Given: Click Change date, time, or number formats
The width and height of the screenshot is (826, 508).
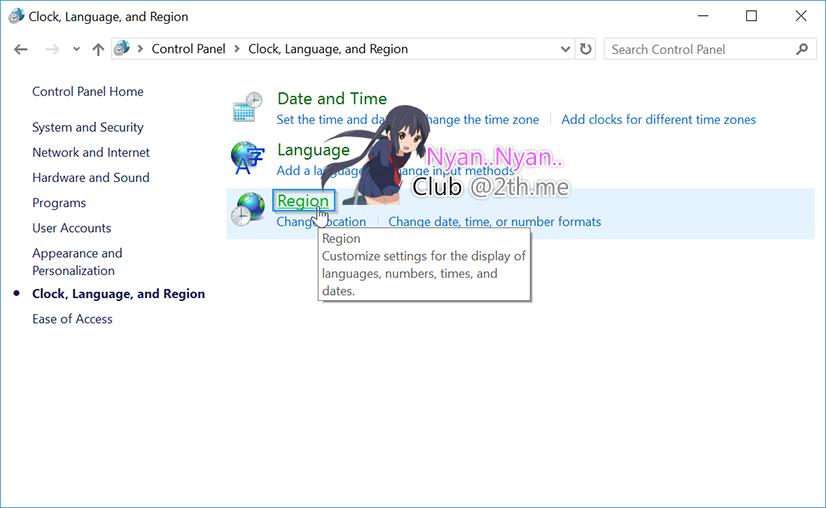Looking at the screenshot, I should [495, 222].
